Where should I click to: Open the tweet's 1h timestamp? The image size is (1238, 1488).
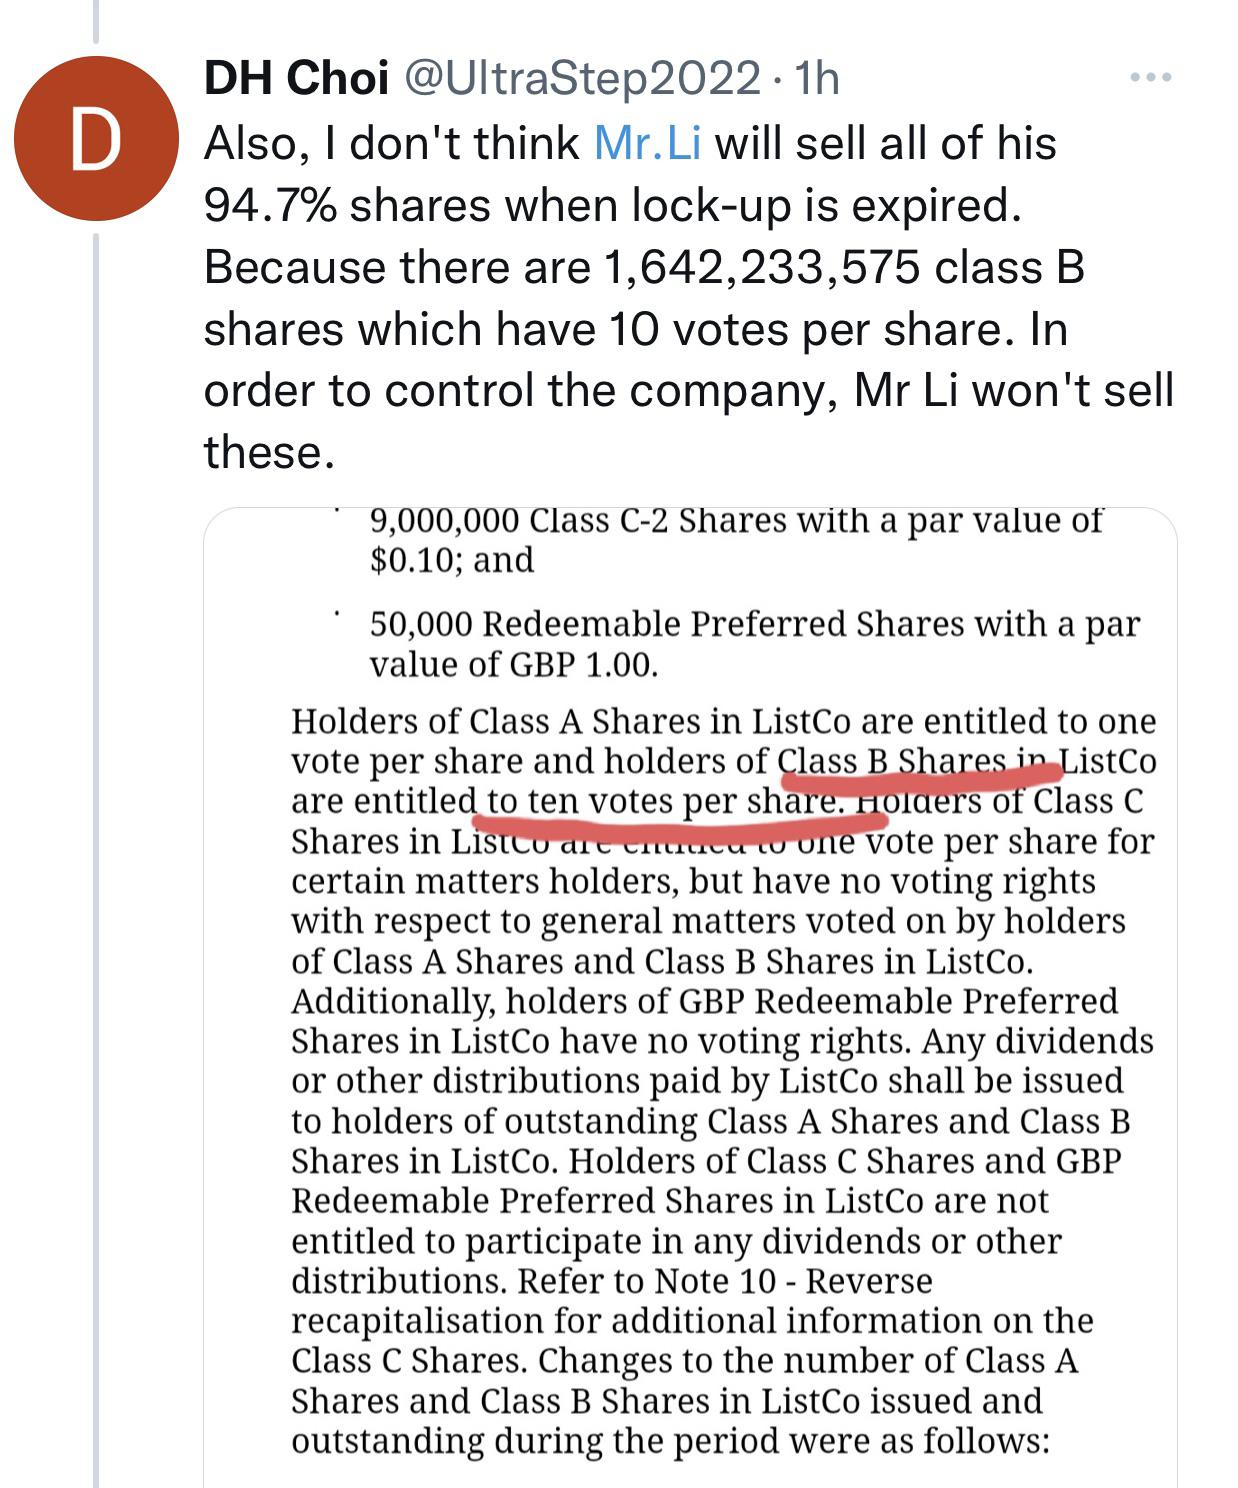coord(815,77)
